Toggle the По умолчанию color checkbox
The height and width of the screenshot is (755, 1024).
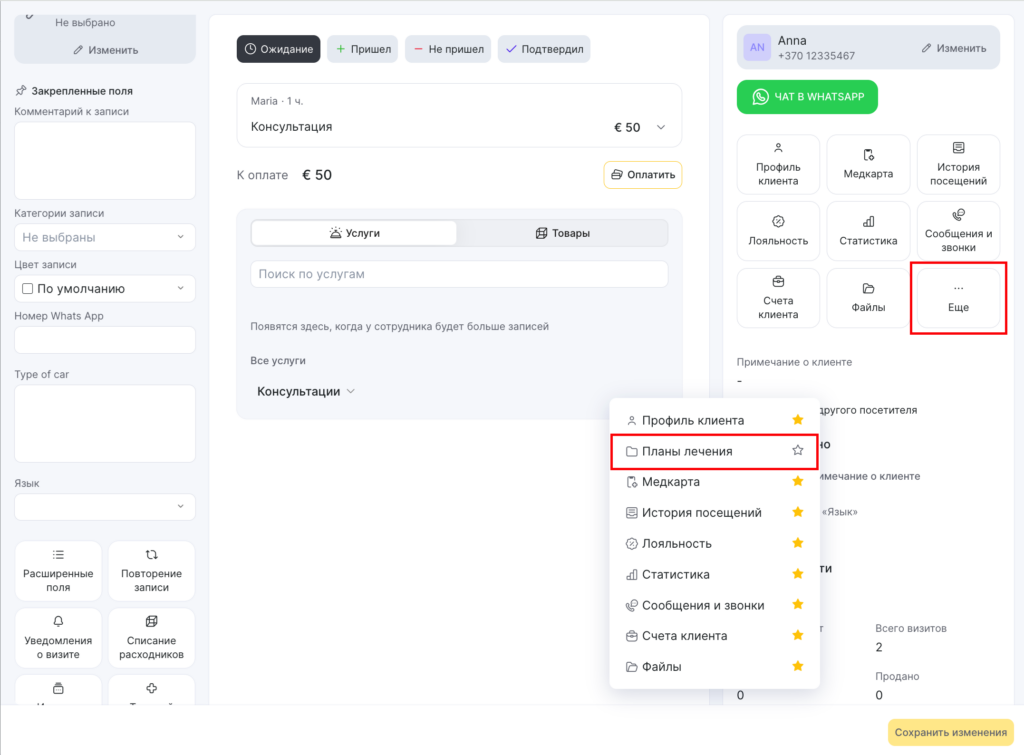pos(27,289)
